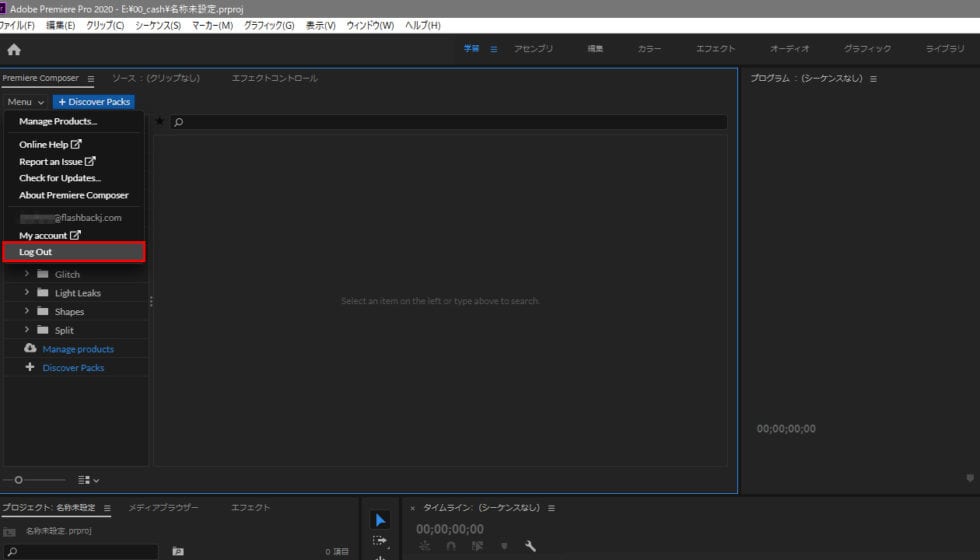Open the ヘルプ(H) menu
Screen dimensions: 980x560
coord(422,26)
